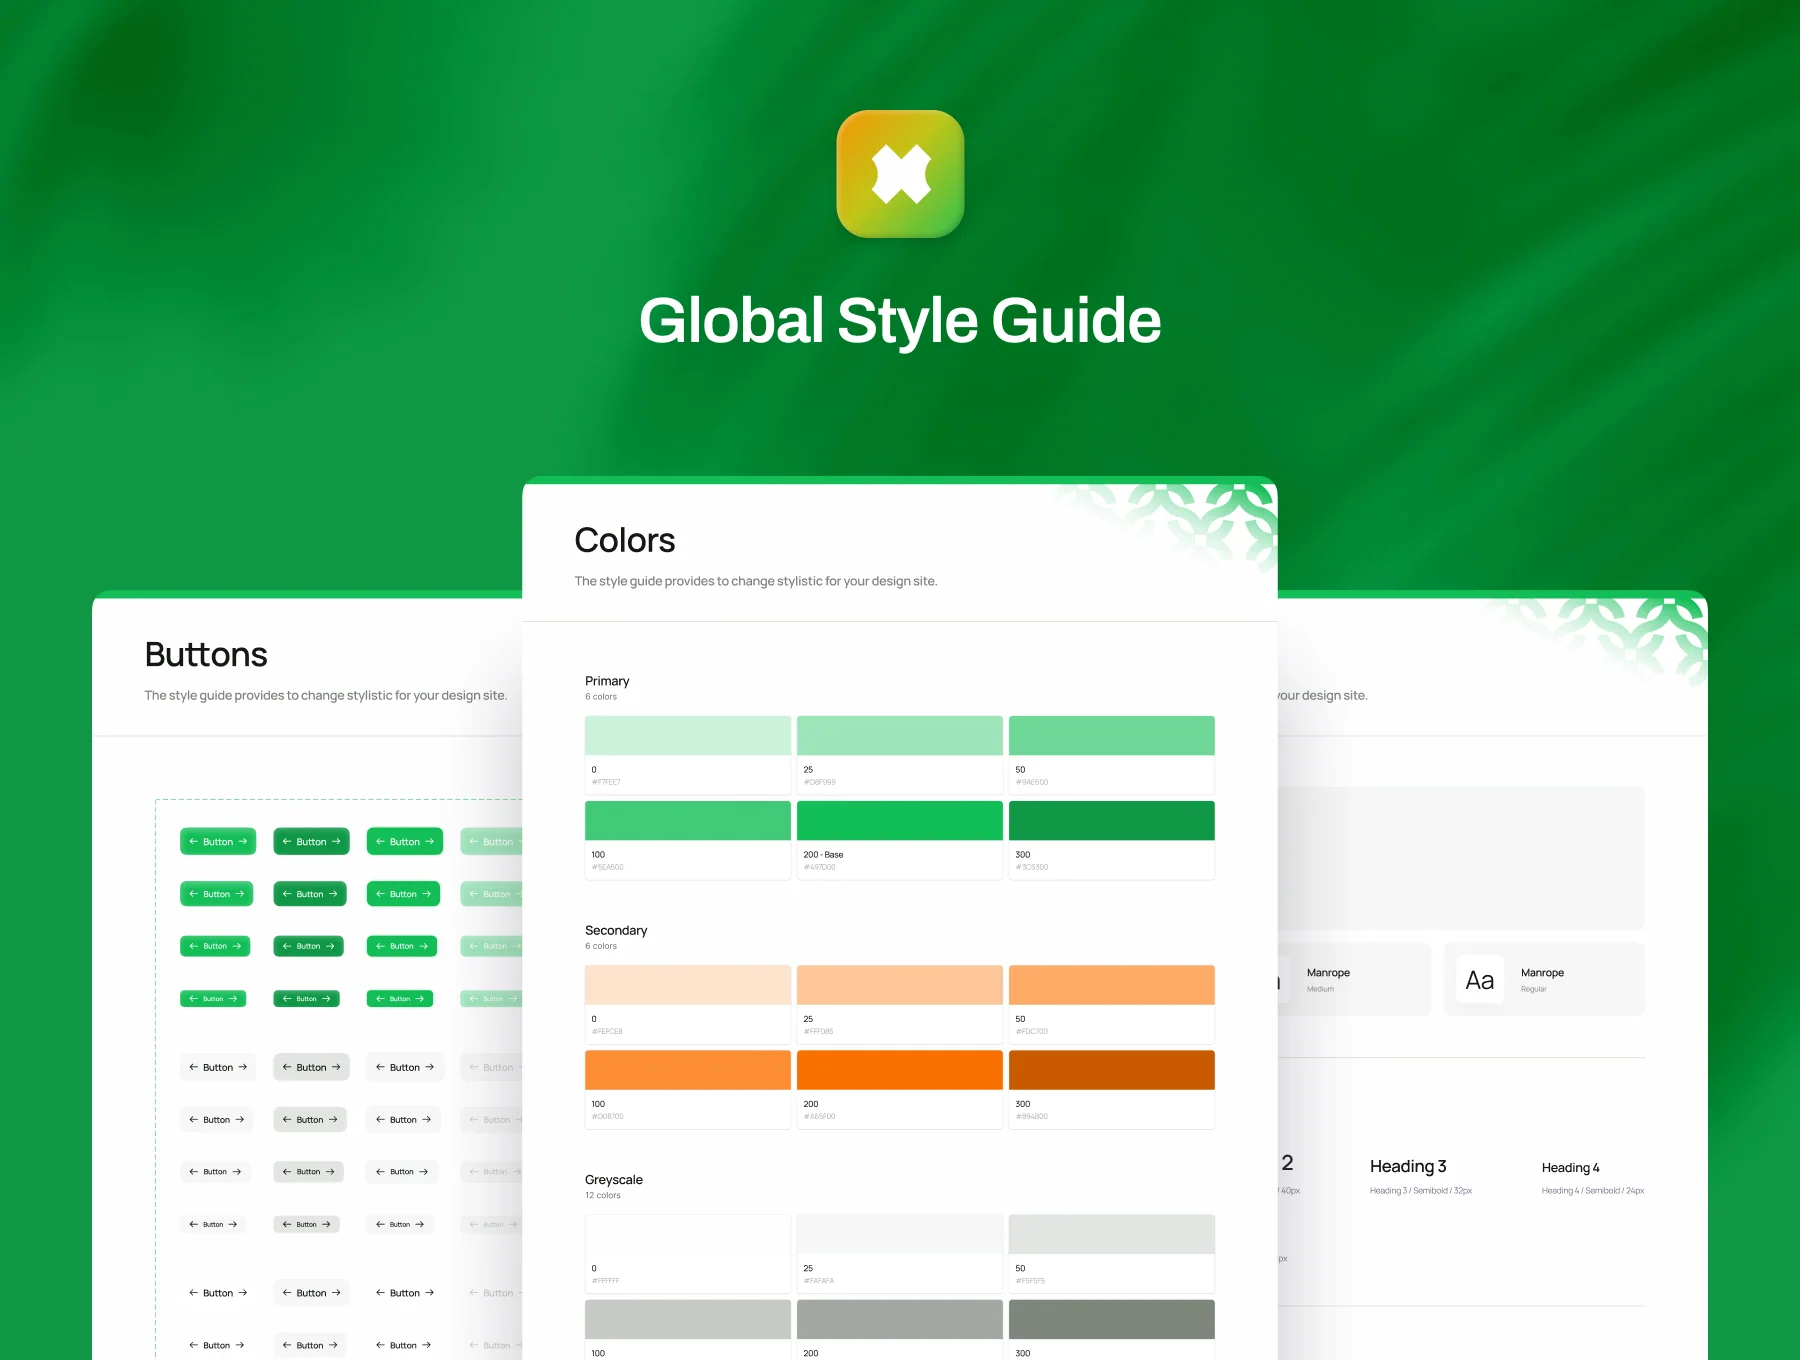
Task: Click the Greyscale section label
Action: [614, 1180]
